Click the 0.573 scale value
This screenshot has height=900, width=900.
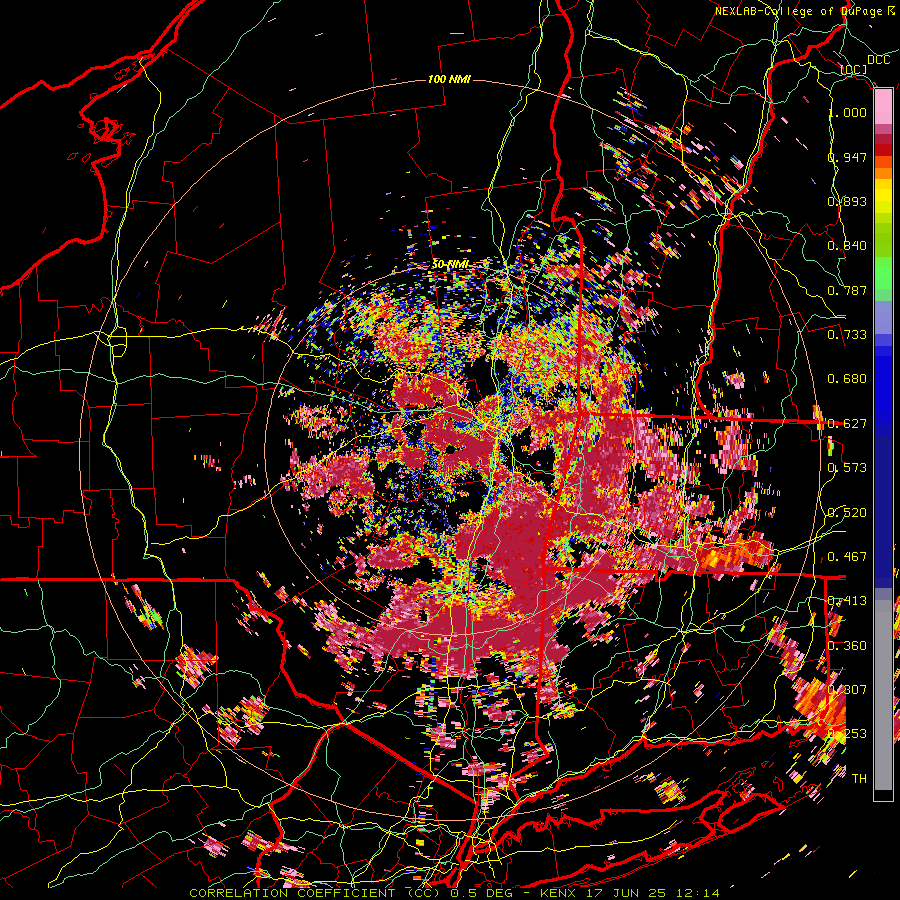[847, 468]
